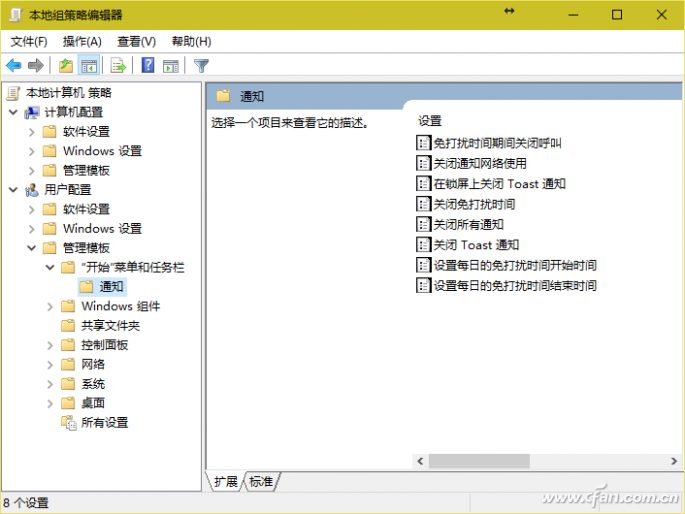Collapse 管理模板 under 用户配置
The width and height of the screenshot is (685, 514).
tap(31, 248)
